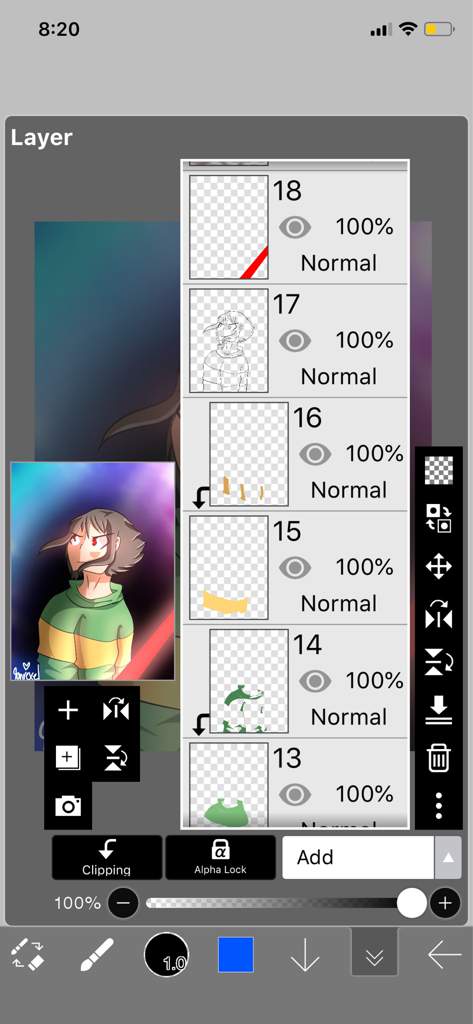The image size is (473, 1024).
Task: Collapse panel with double chevron down button
Action: click(374, 955)
